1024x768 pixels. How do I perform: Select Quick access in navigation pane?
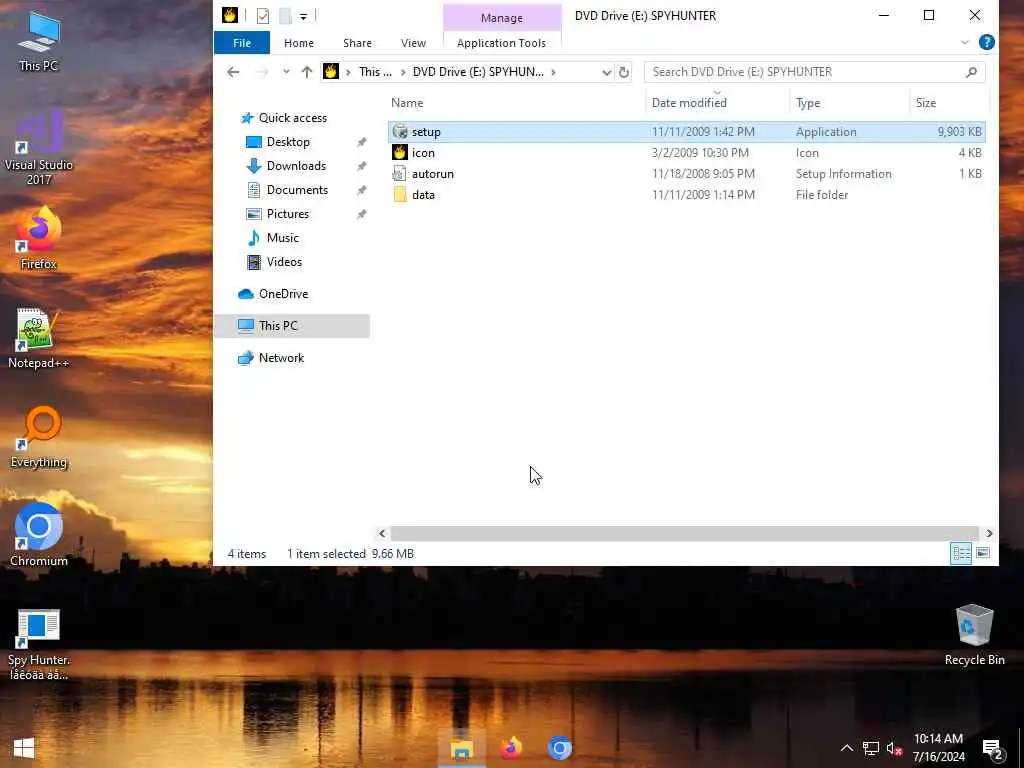coord(293,118)
